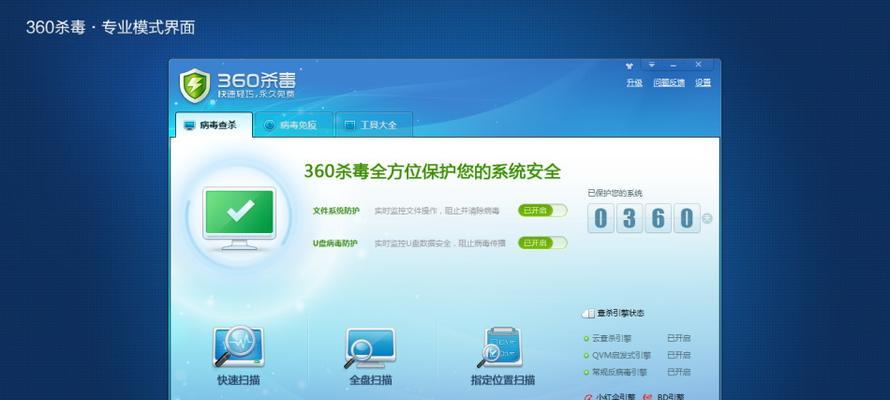Click the QVM启发式引擎 entry
This screenshot has width=890, height=400.
[621, 355]
